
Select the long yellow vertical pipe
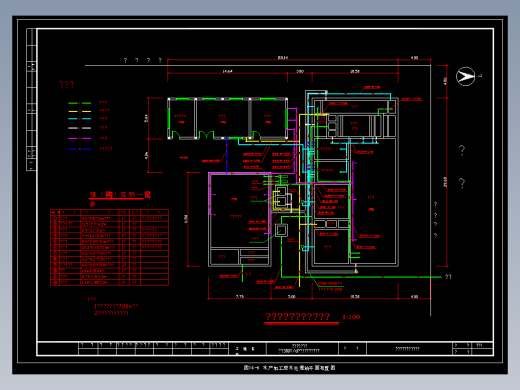(299, 200)
